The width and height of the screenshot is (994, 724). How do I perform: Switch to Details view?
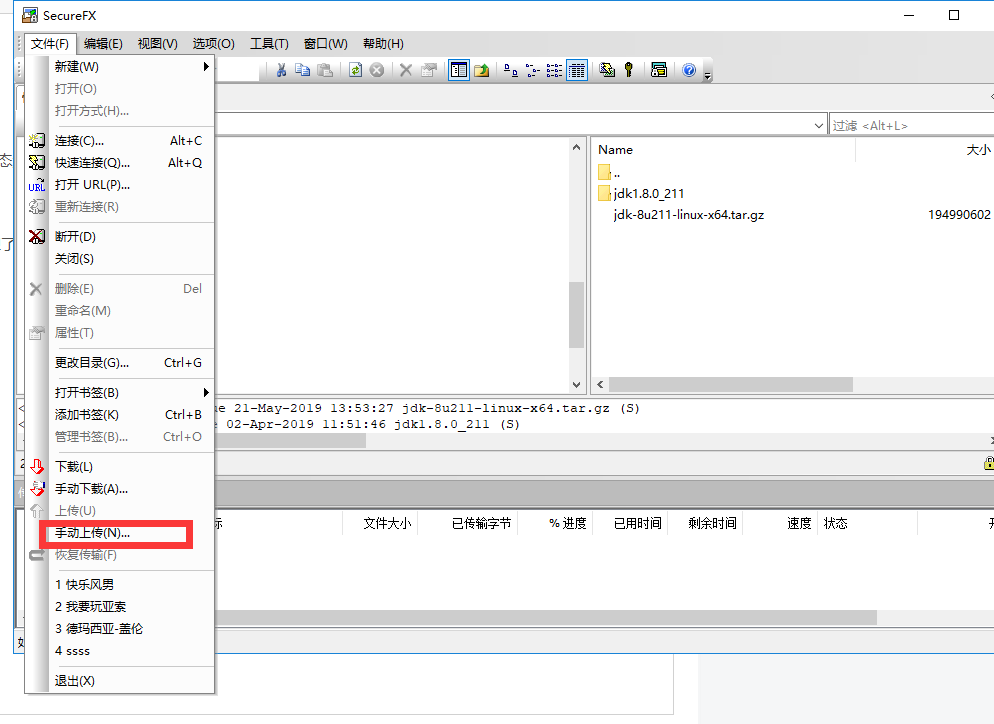click(x=576, y=70)
